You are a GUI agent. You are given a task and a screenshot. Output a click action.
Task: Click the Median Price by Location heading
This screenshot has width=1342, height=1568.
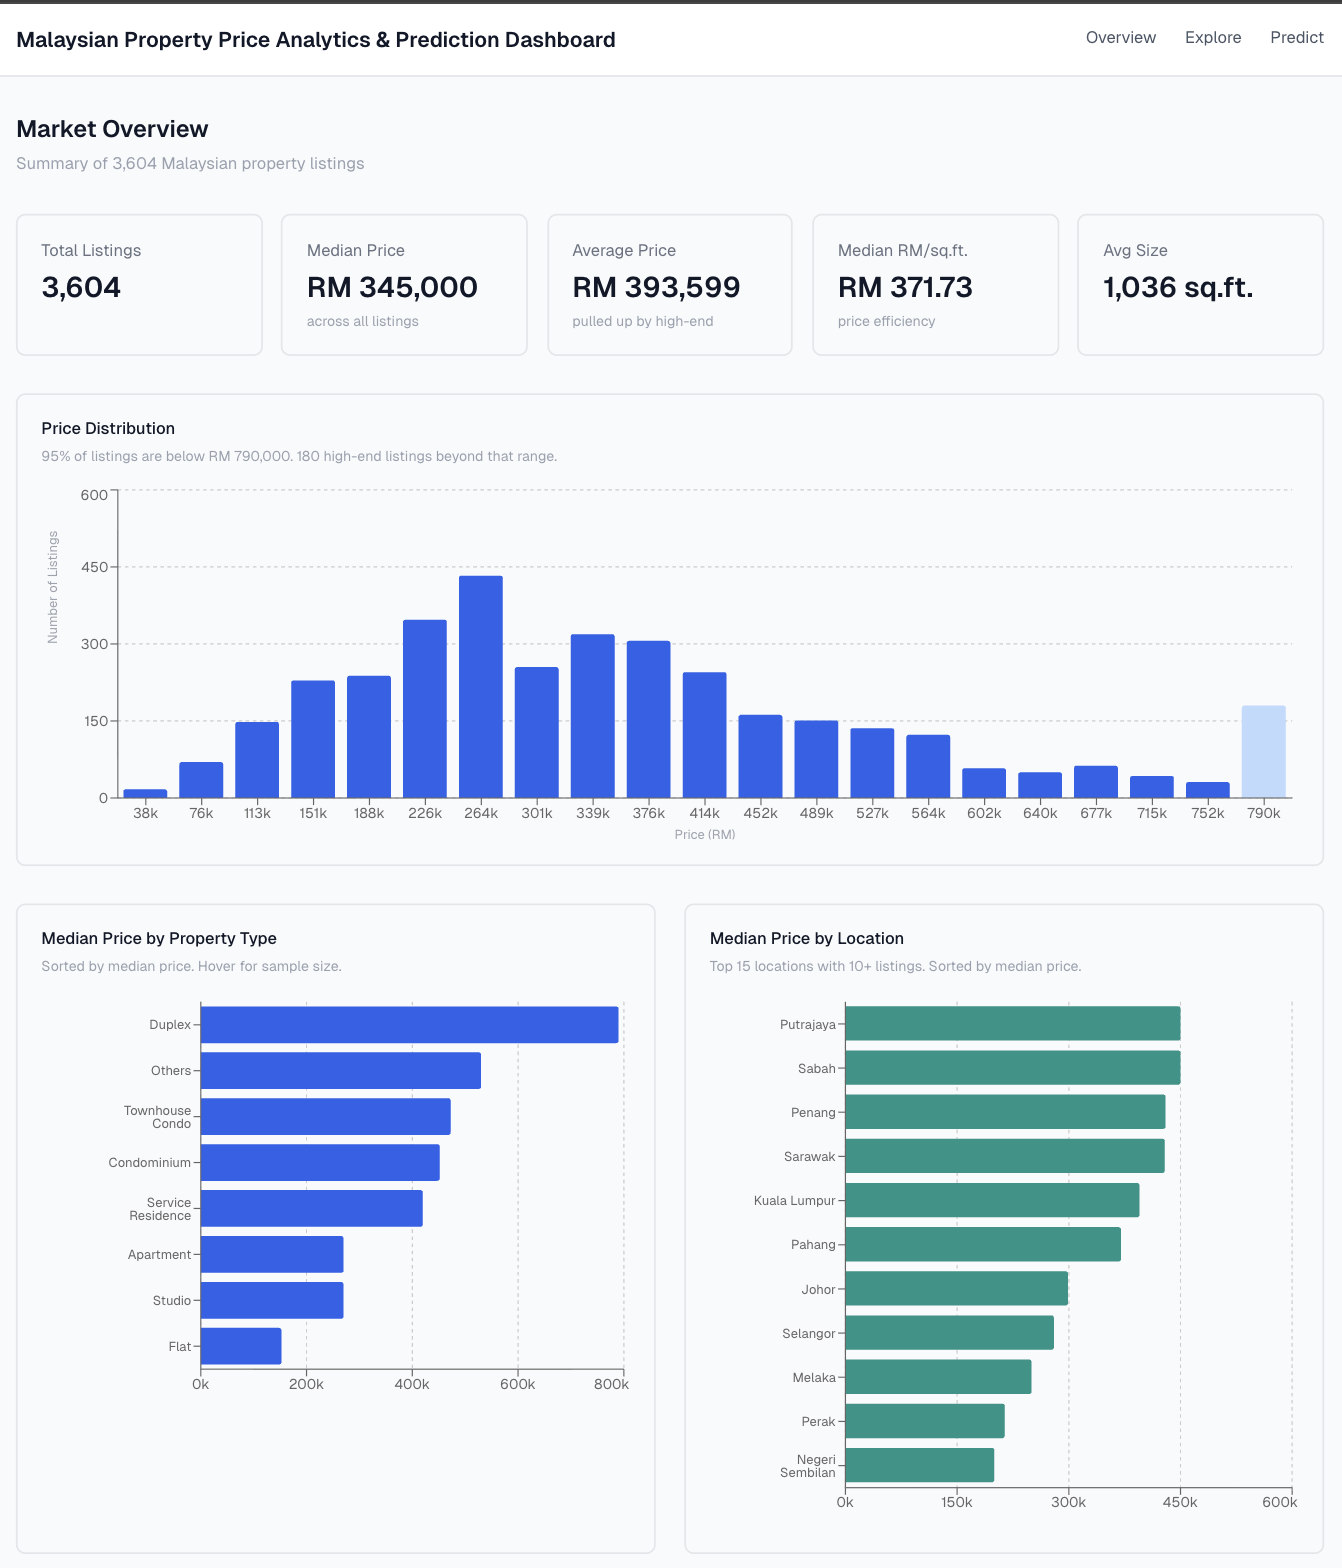tap(807, 938)
